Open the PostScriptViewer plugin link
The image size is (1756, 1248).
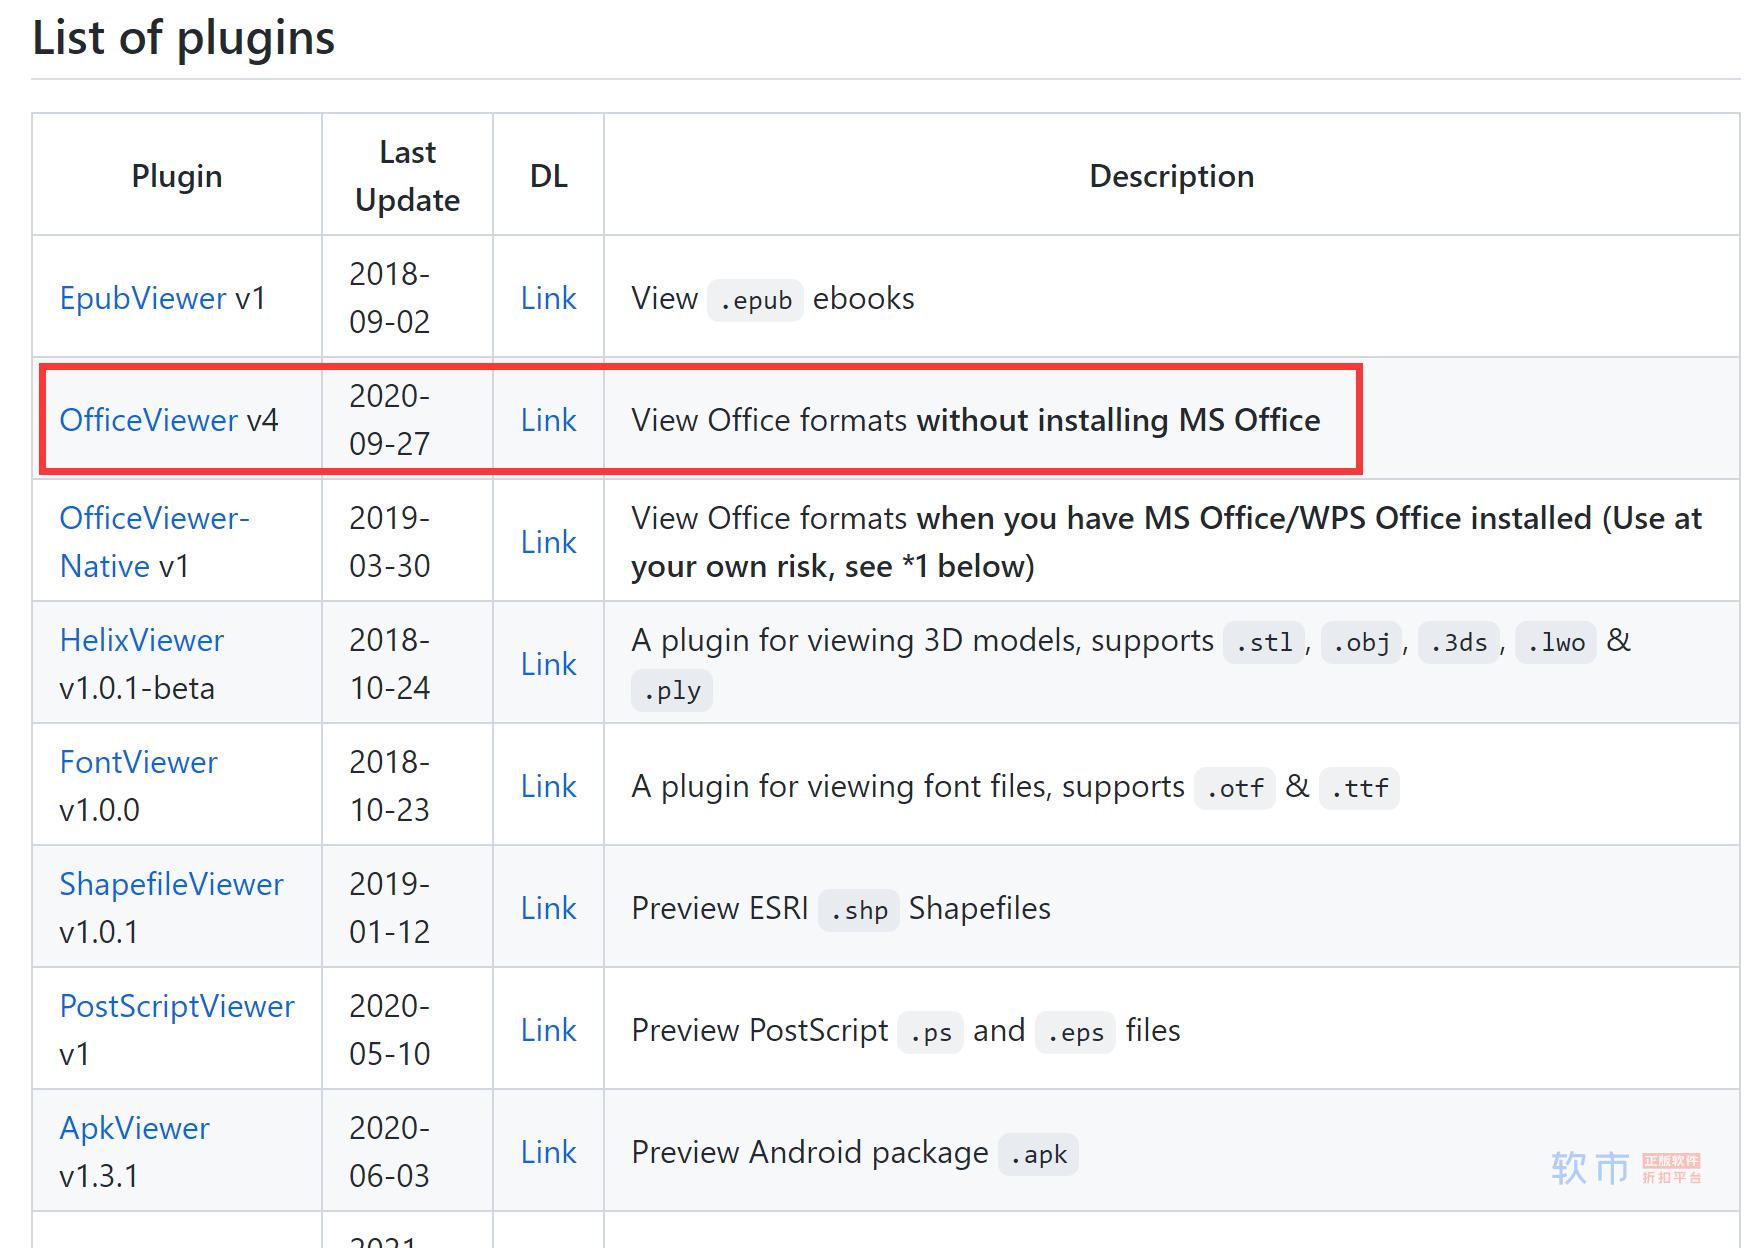coord(177,1006)
